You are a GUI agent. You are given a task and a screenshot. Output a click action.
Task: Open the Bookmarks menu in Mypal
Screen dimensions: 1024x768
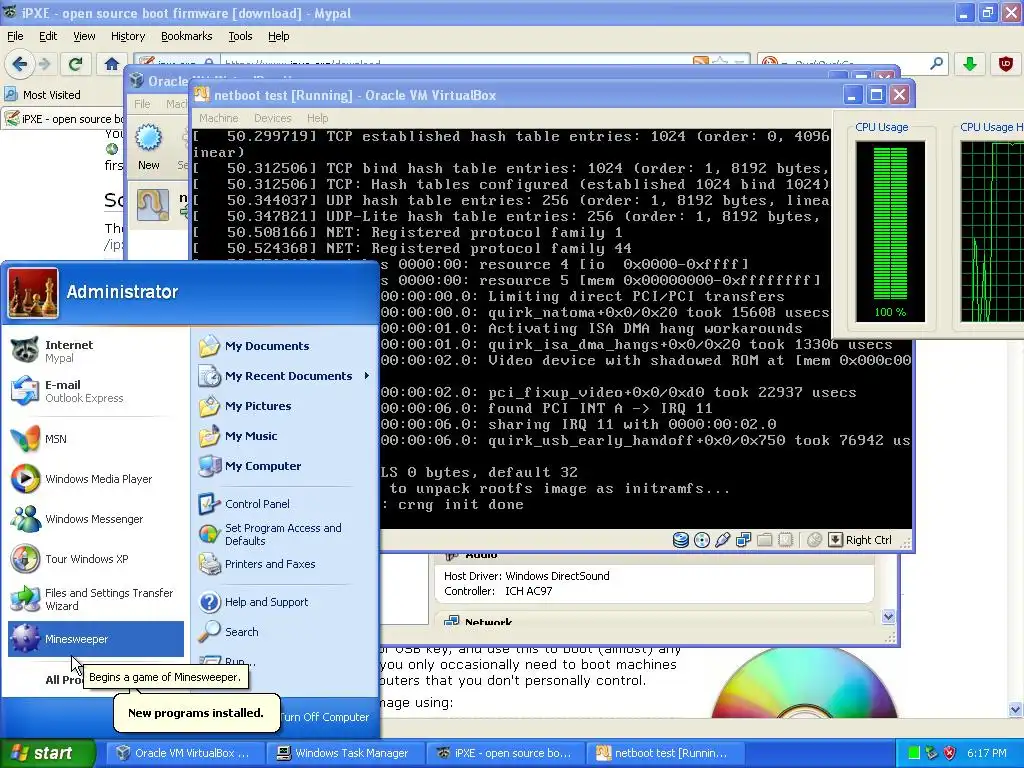tap(186, 37)
